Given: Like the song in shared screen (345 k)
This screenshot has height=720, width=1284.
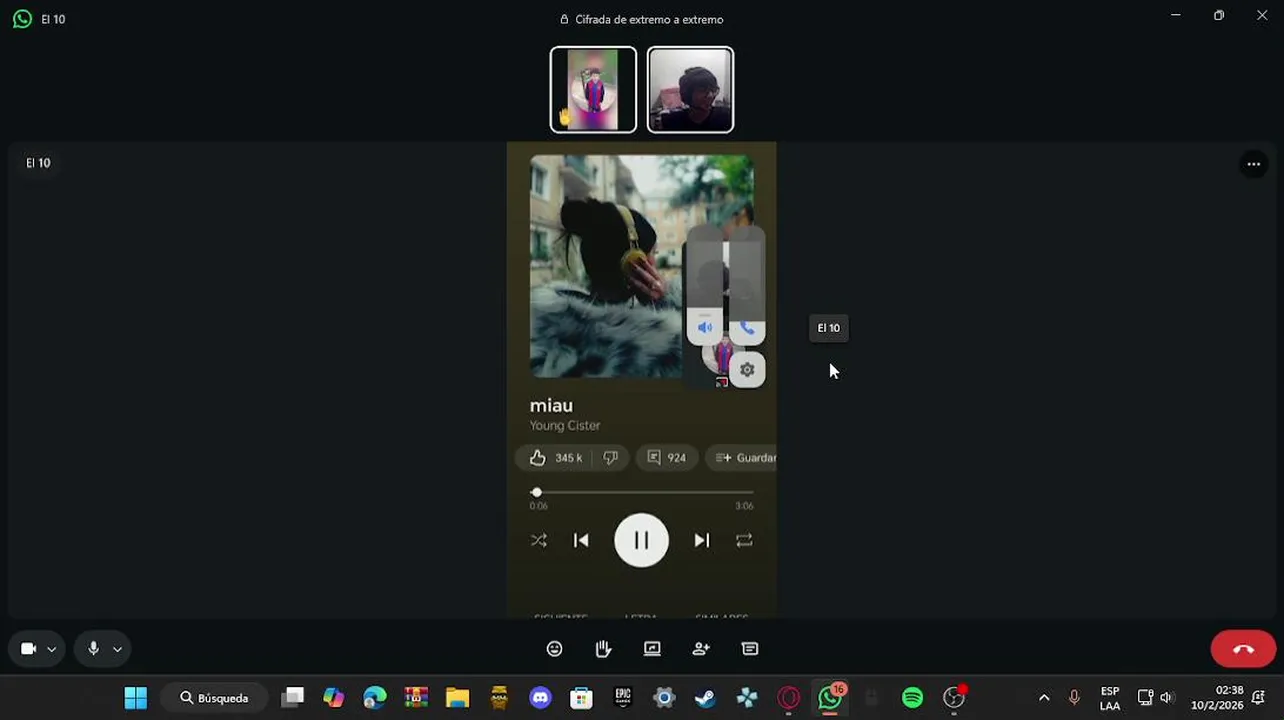Looking at the screenshot, I should pyautogui.click(x=556, y=458).
